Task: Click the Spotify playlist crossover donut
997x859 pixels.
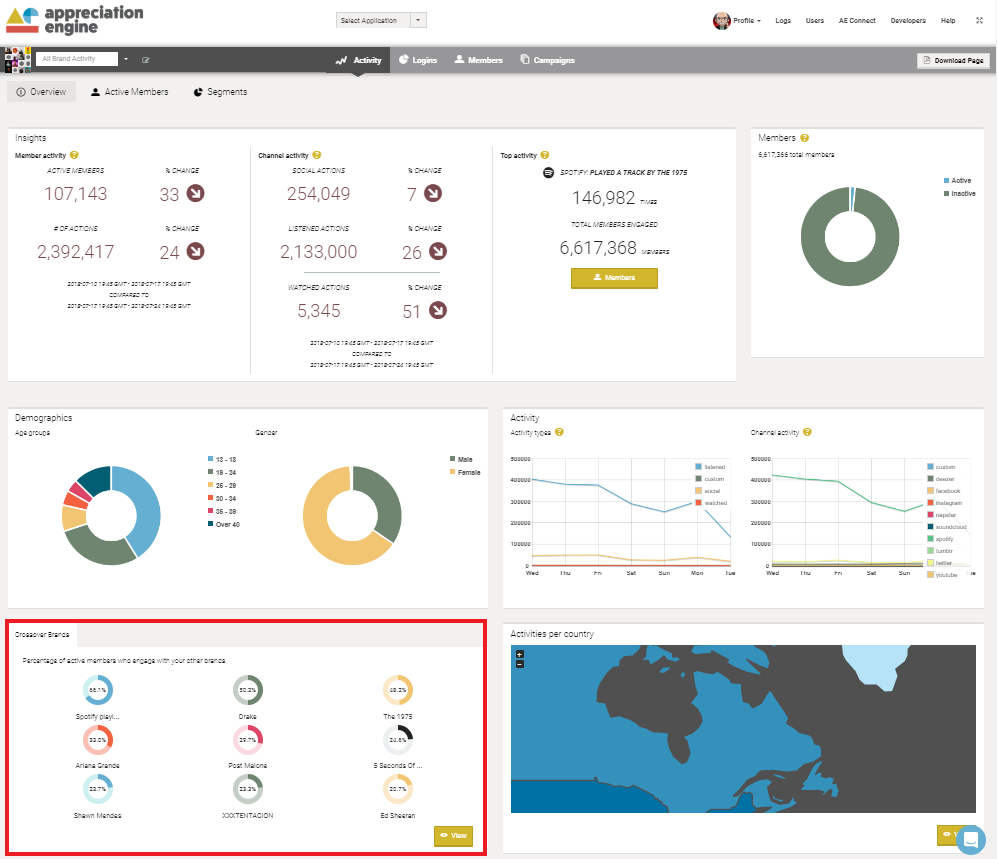Action: pyautogui.click(x=98, y=690)
